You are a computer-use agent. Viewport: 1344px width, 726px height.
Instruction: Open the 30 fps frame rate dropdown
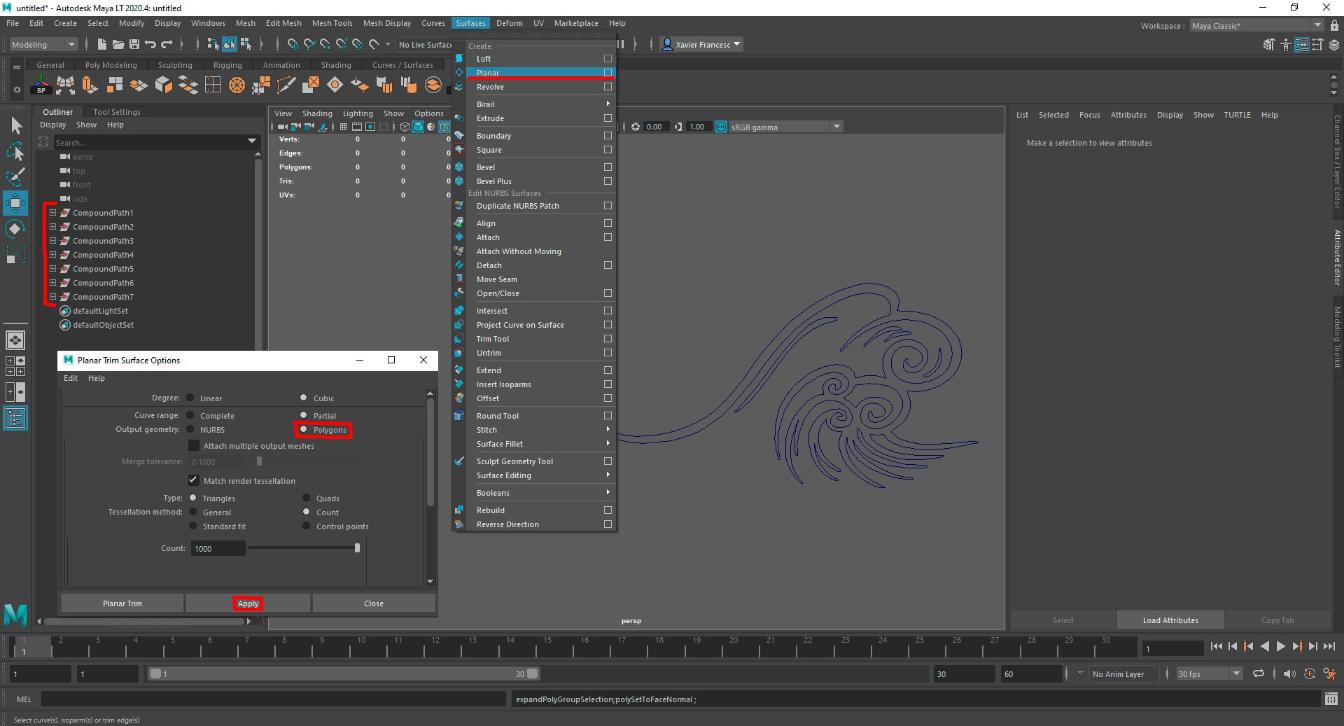click(x=1209, y=674)
